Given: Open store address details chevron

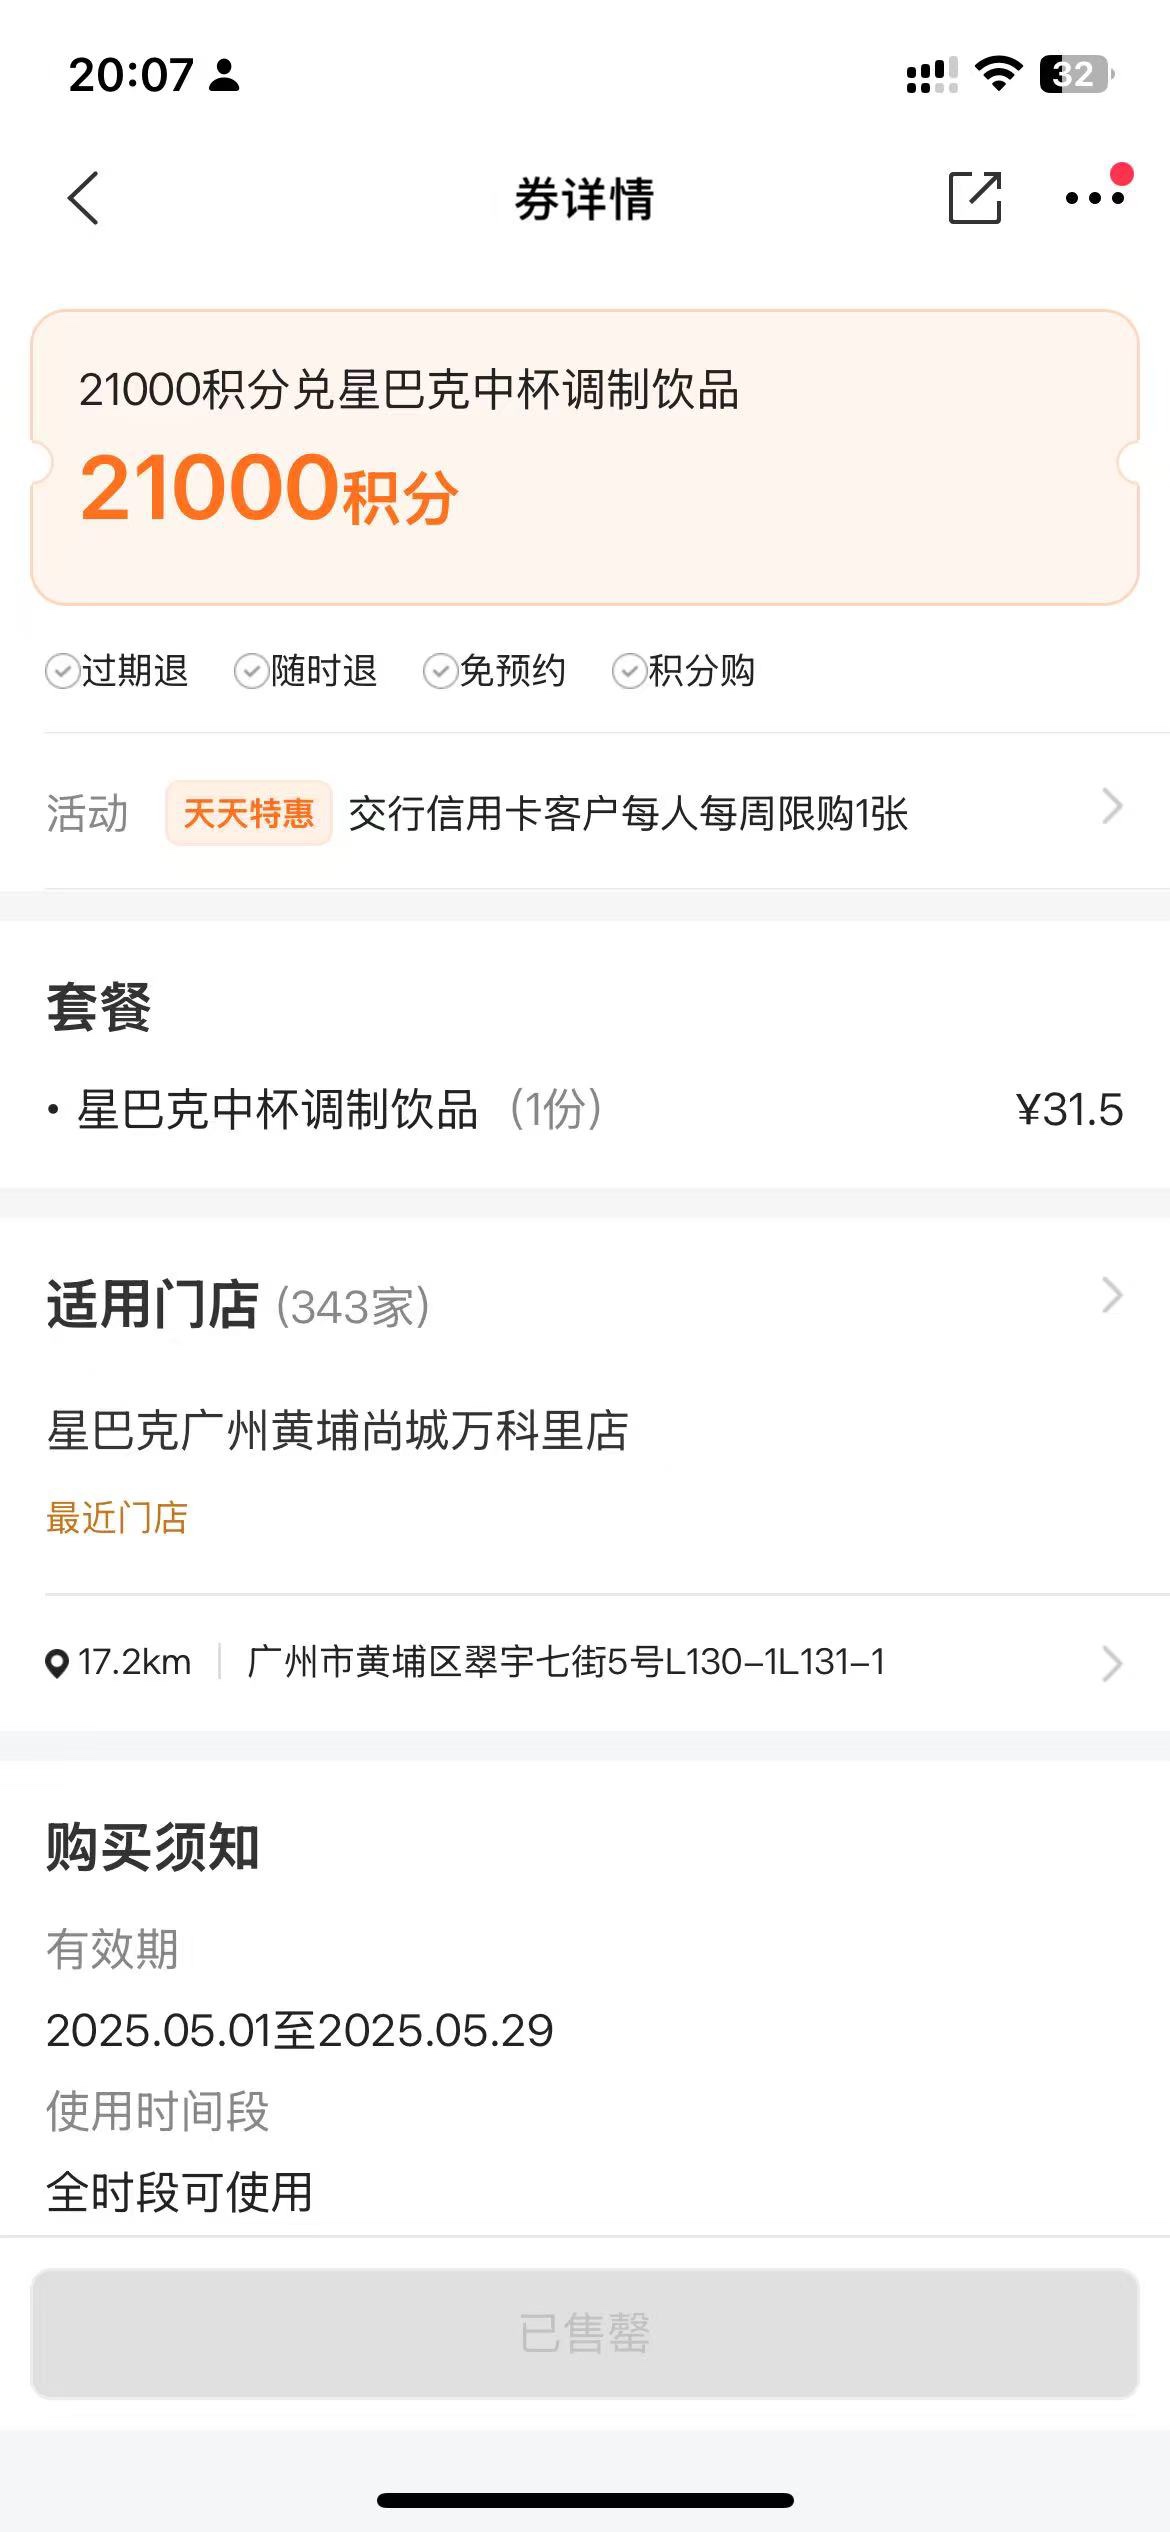Looking at the screenshot, I should point(1112,1664).
